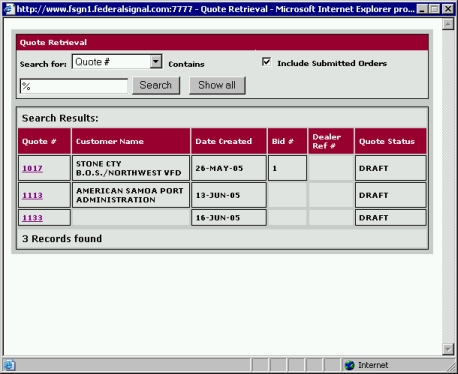Click DRAFT status for quote 1113
Image resolution: width=458 pixels, height=374 pixels.
pyautogui.click(x=391, y=195)
